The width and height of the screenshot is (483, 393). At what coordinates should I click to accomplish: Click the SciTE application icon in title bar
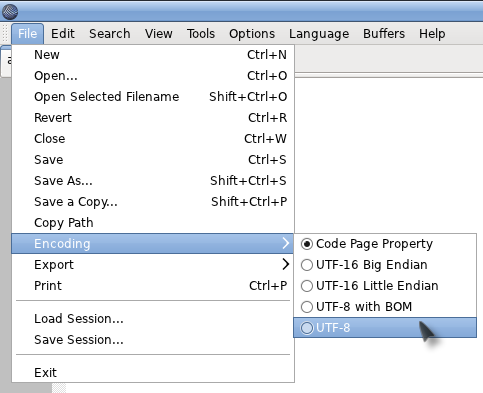(10, 12)
